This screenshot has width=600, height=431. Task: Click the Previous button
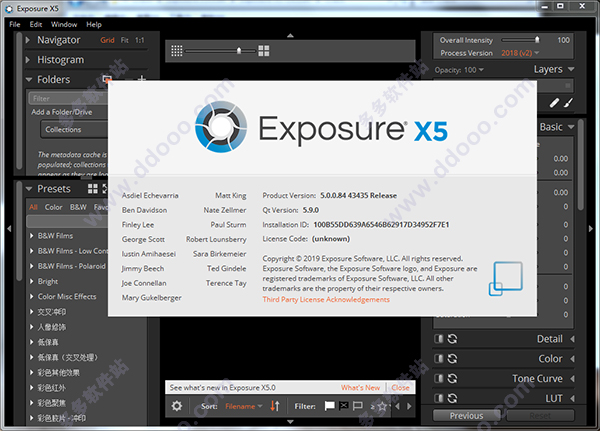466,416
